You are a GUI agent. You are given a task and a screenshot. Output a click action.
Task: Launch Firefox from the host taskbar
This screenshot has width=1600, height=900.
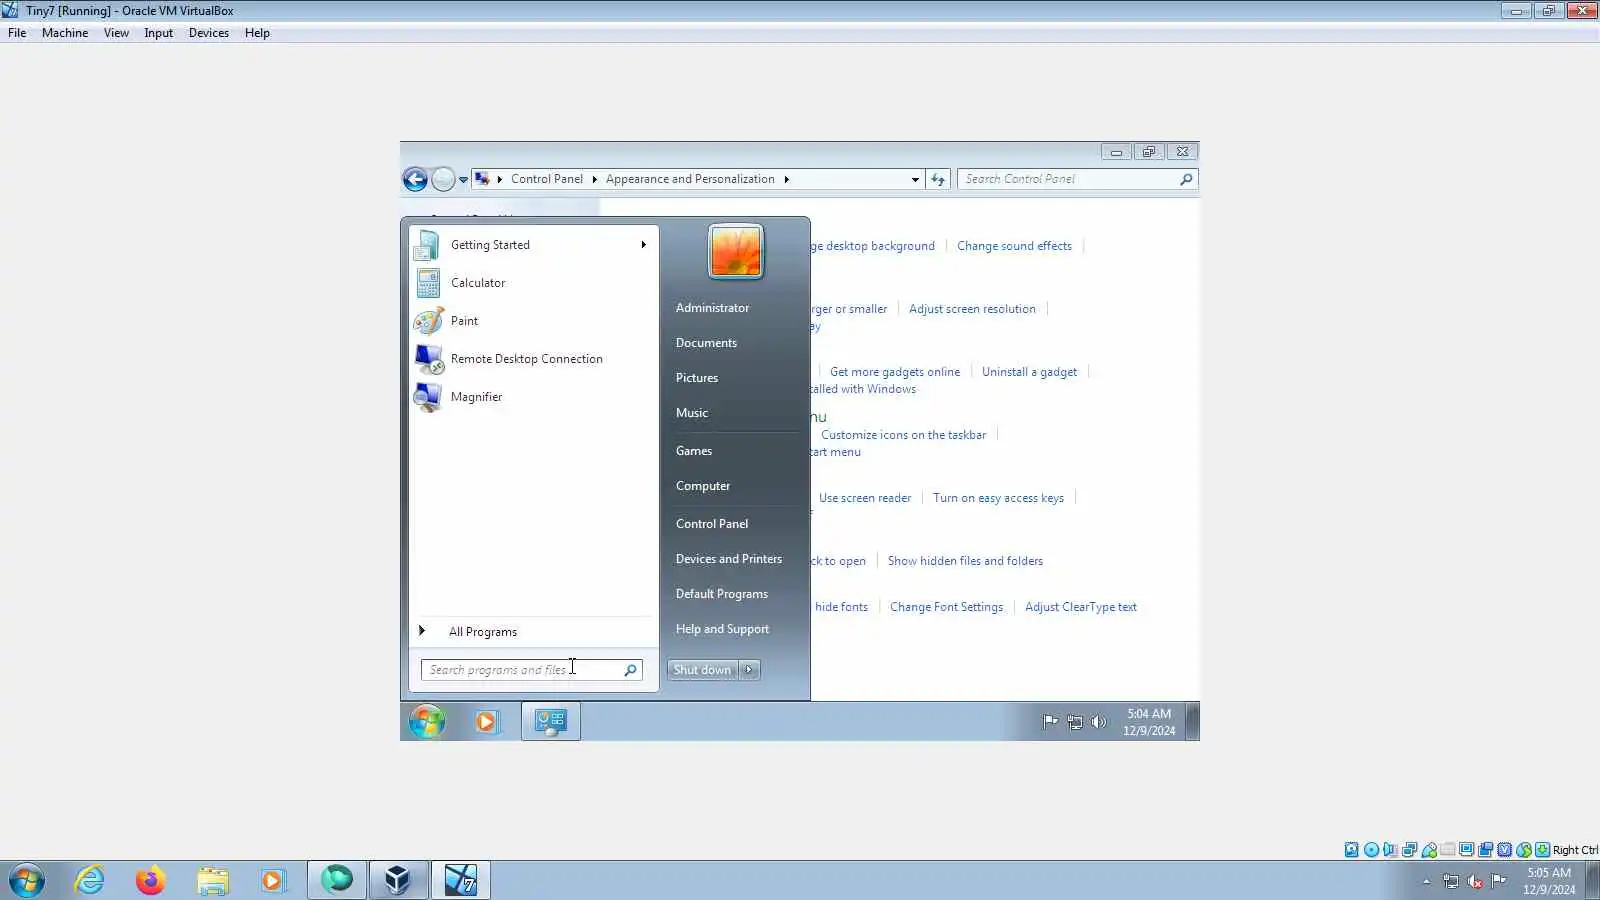[x=151, y=880]
